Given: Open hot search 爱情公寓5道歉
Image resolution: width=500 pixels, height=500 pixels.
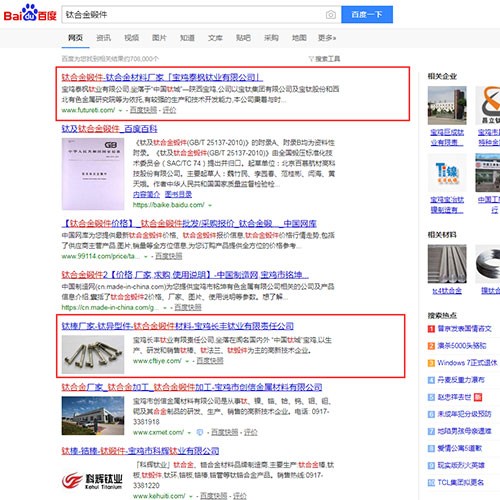Looking at the screenshot, I should coord(460,448).
